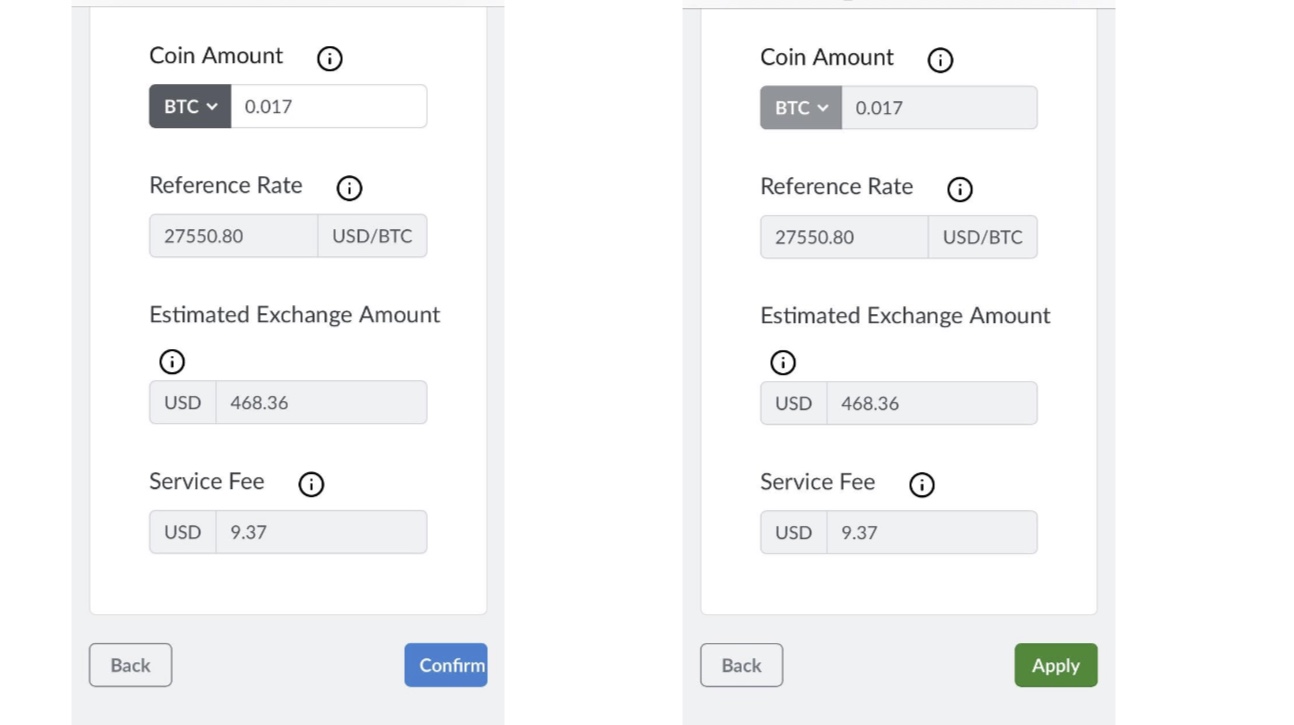1294x725 pixels.
Task: Click USD prefix of estimated amount, Confirm form
Action: pos(183,402)
